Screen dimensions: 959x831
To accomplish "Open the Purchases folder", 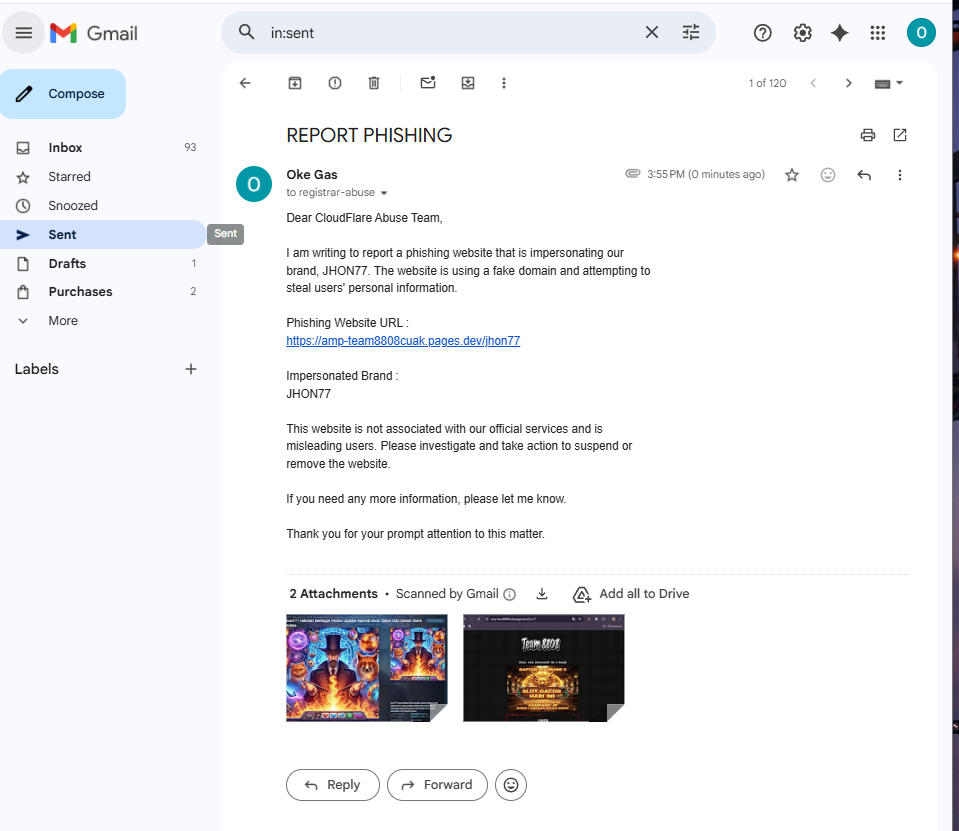I will click(x=102, y=292).
